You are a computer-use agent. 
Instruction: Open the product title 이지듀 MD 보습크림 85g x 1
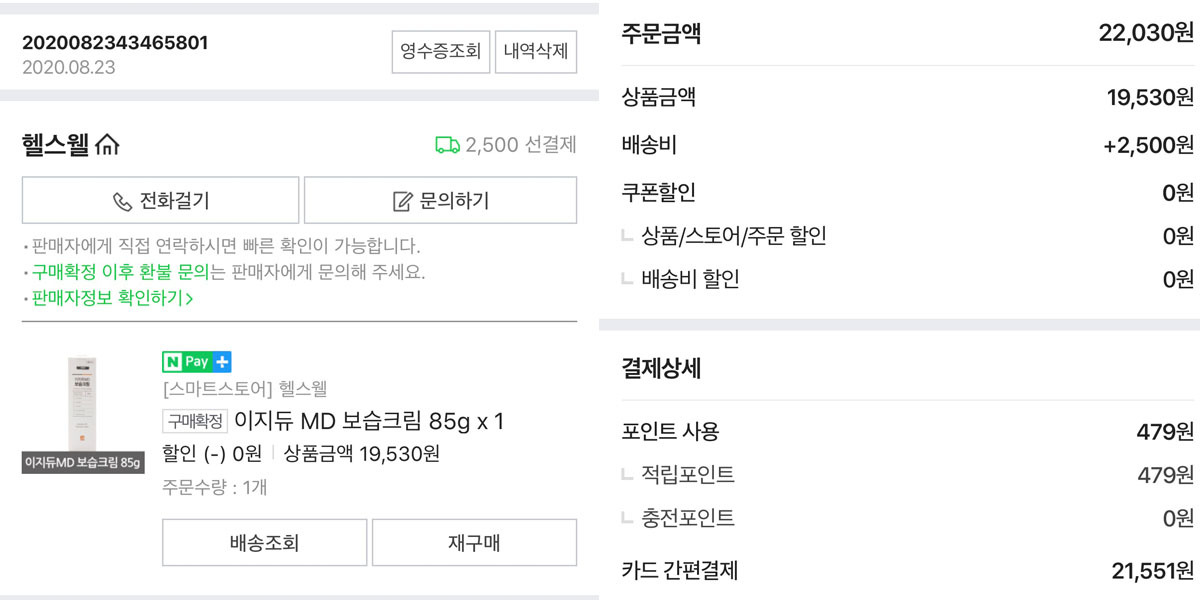(x=369, y=421)
